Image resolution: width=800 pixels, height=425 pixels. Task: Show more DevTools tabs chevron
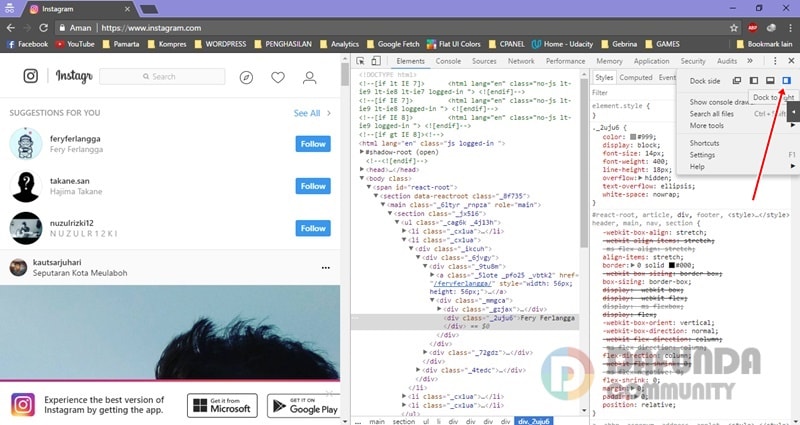749,61
